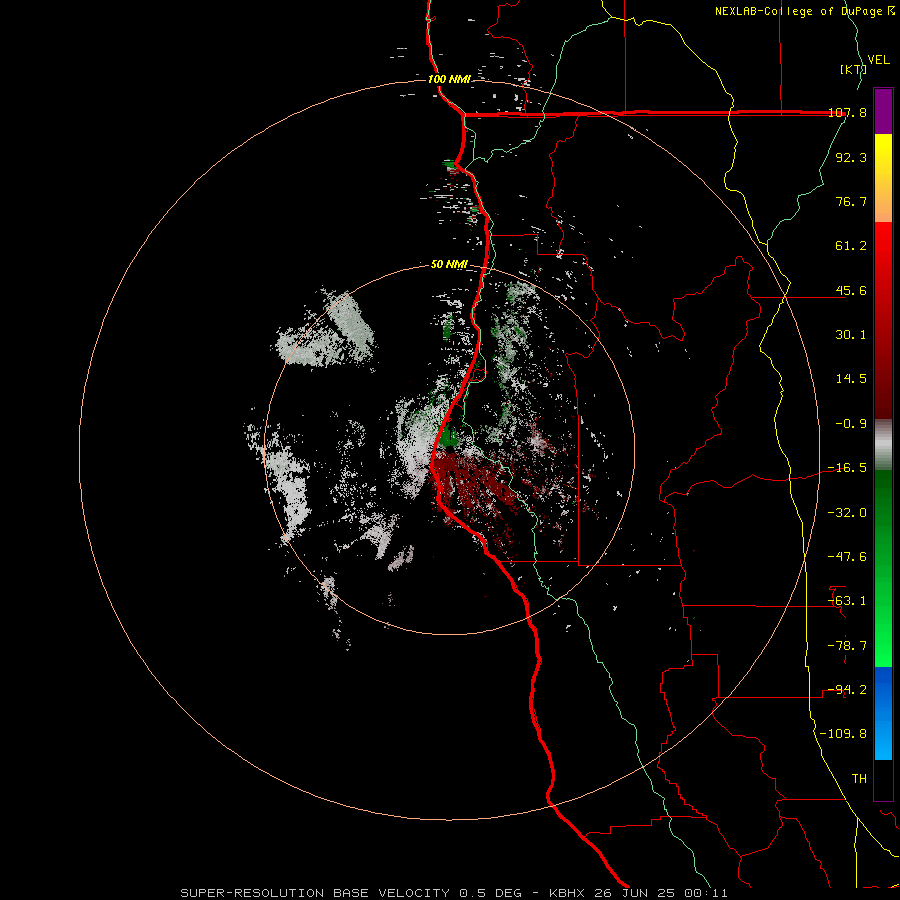900x900 pixels.
Task: Click the 100 NMI range ring label
Action: pos(449,79)
